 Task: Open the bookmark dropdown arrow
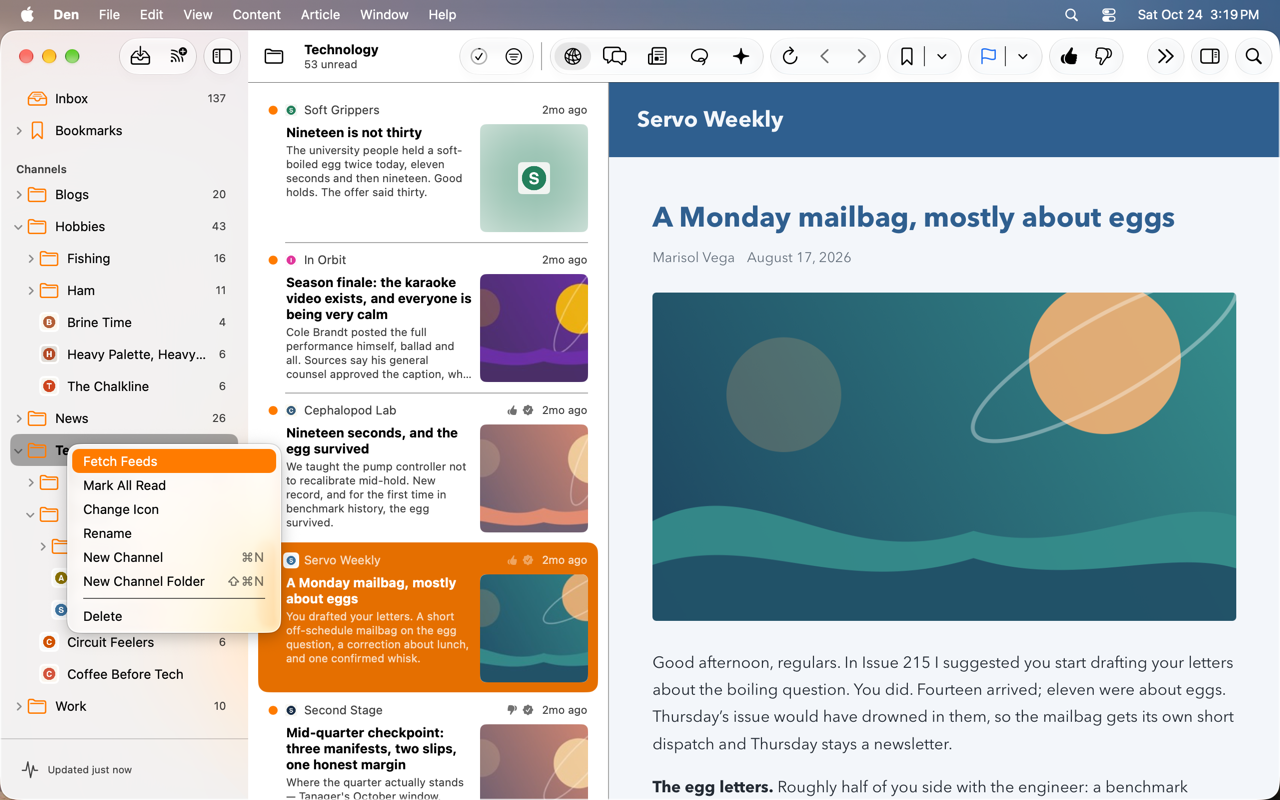click(x=942, y=57)
